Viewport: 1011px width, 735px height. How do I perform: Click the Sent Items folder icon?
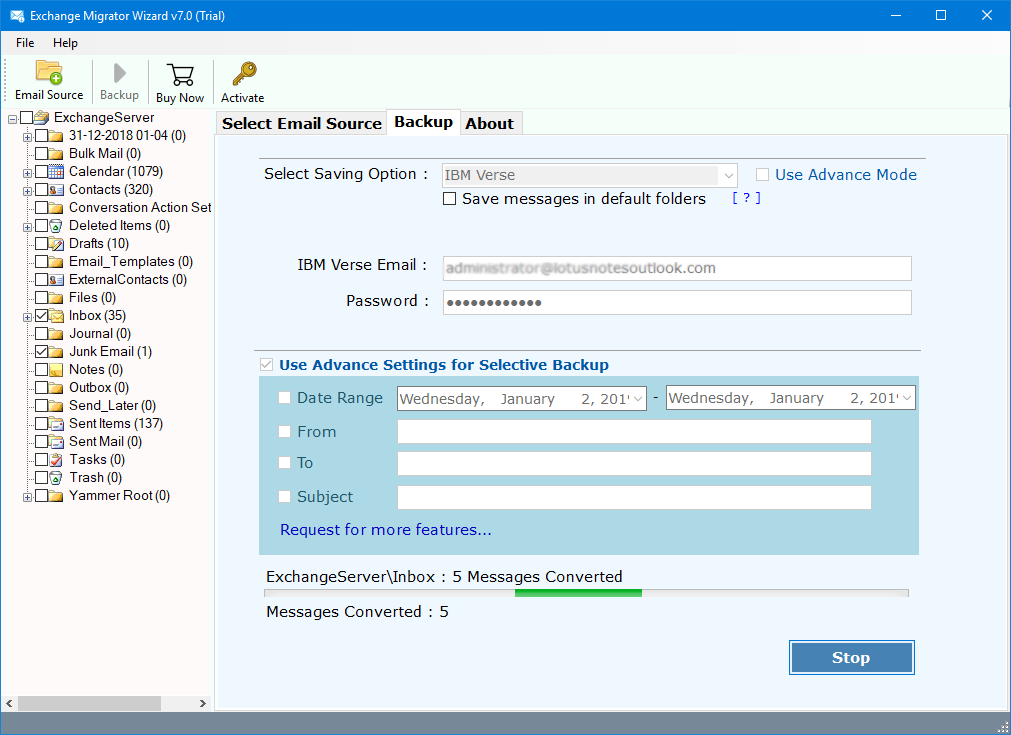point(57,424)
